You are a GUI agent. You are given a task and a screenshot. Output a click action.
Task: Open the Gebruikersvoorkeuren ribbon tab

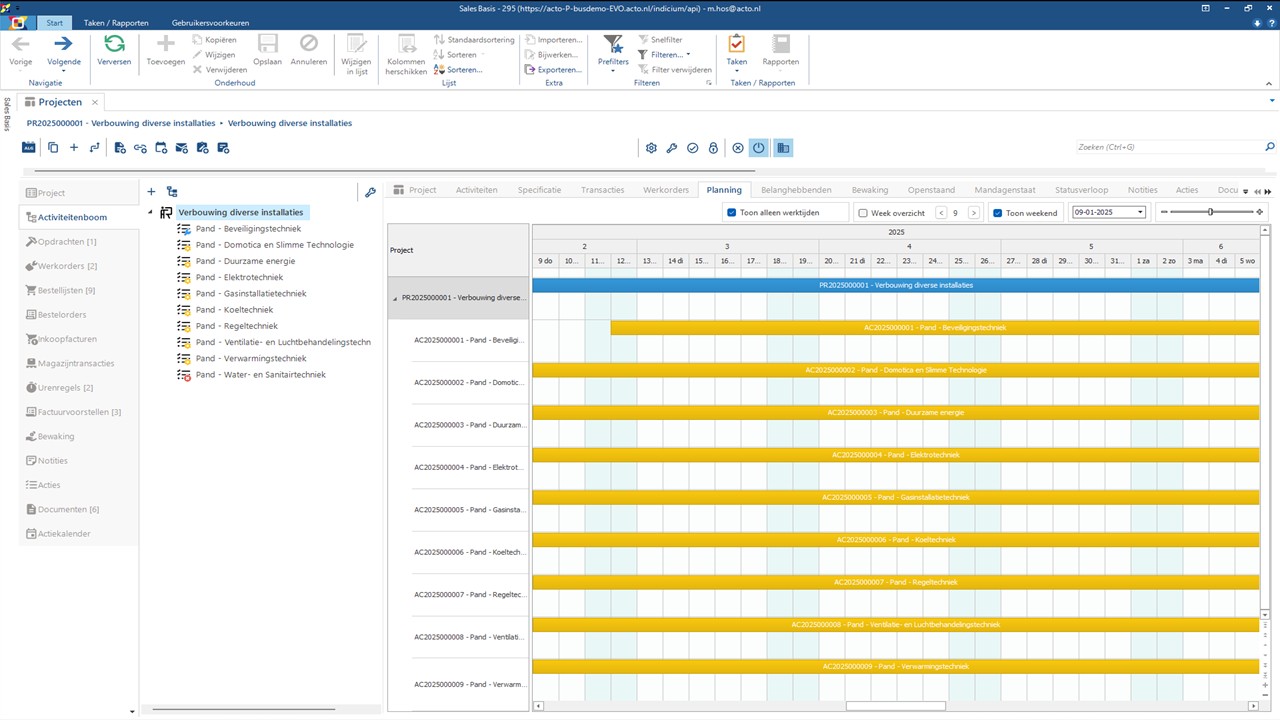(x=210, y=22)
